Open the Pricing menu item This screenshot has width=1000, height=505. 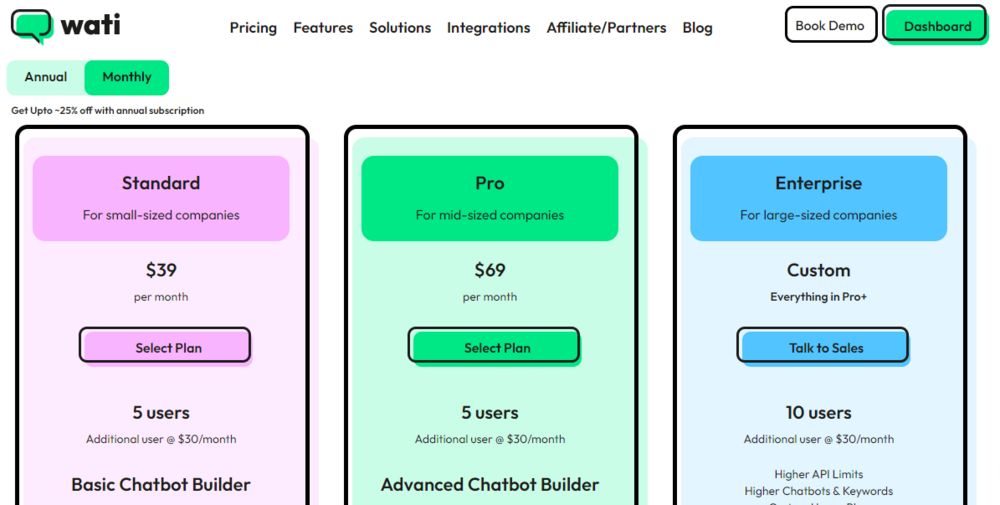pyautogui.click(x=253, y=28)
